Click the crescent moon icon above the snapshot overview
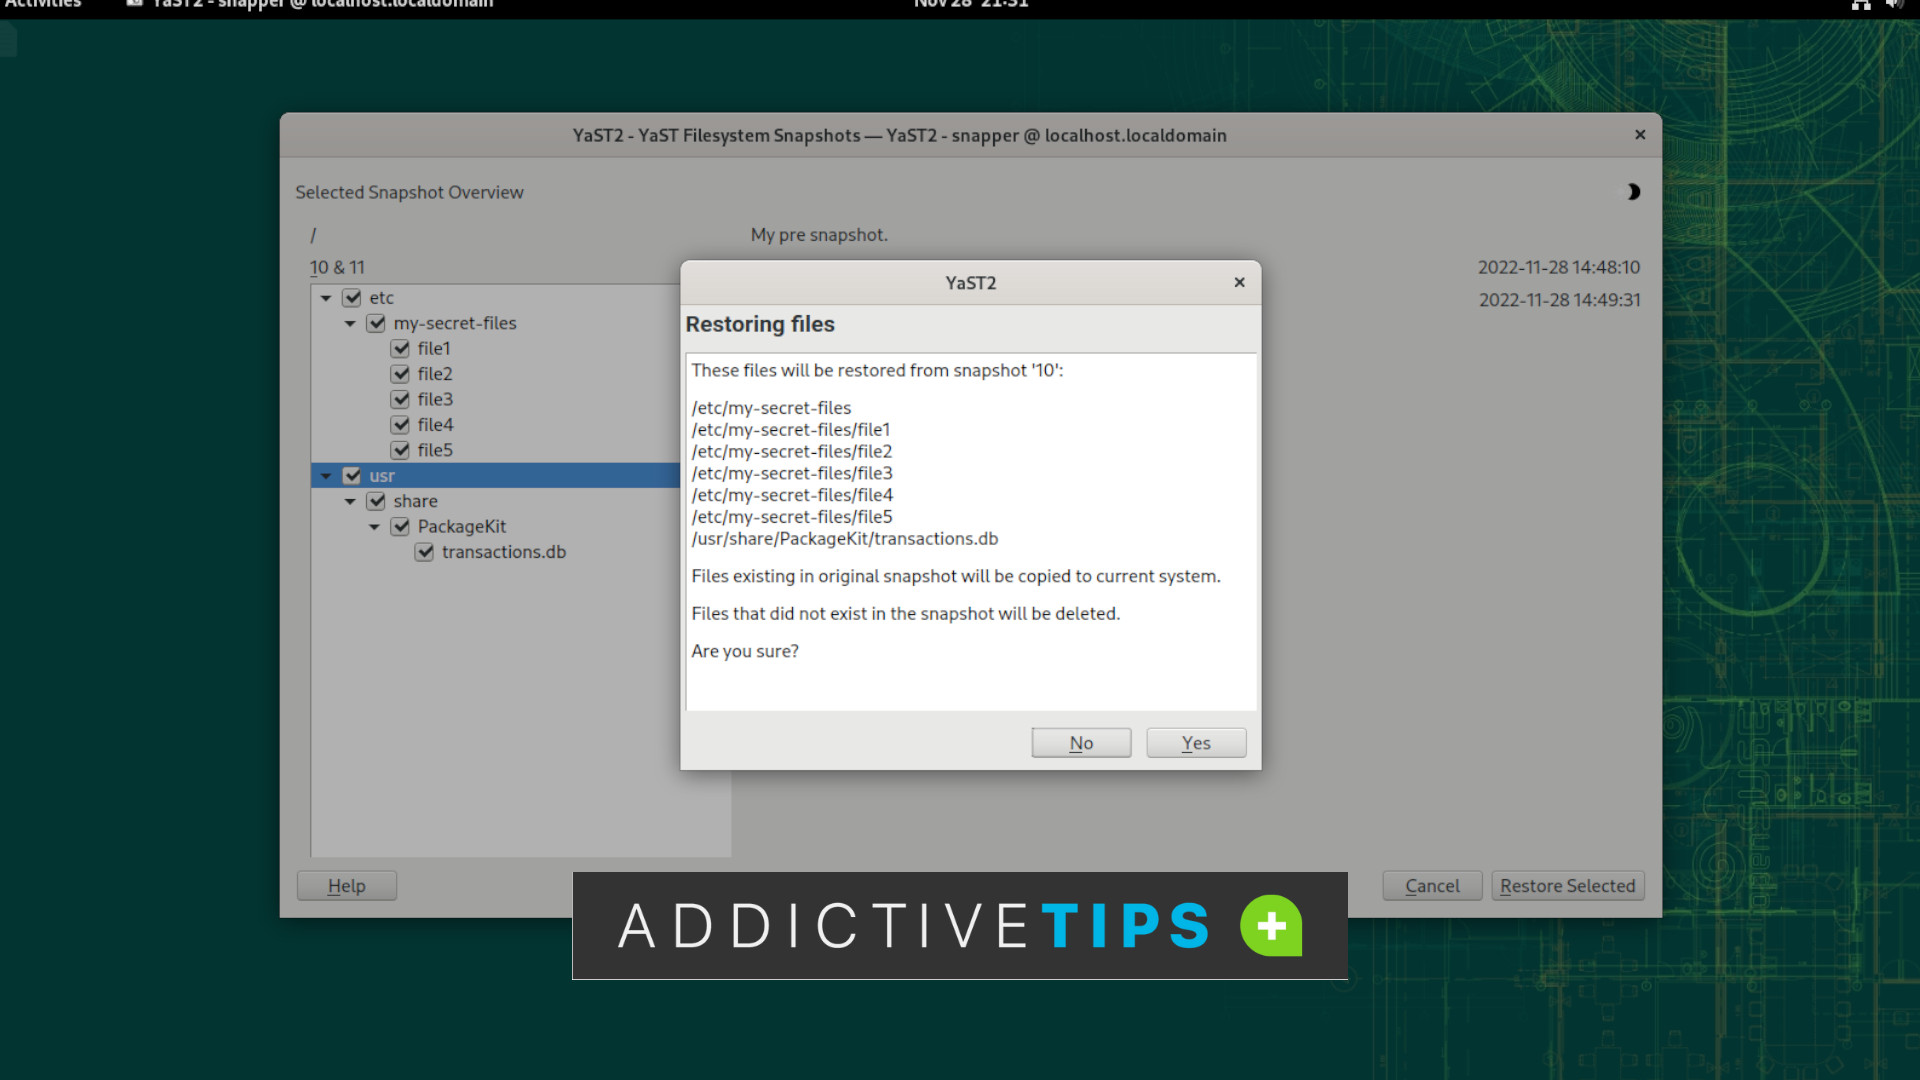Screen dimensions: 1920x1080 1633,192
